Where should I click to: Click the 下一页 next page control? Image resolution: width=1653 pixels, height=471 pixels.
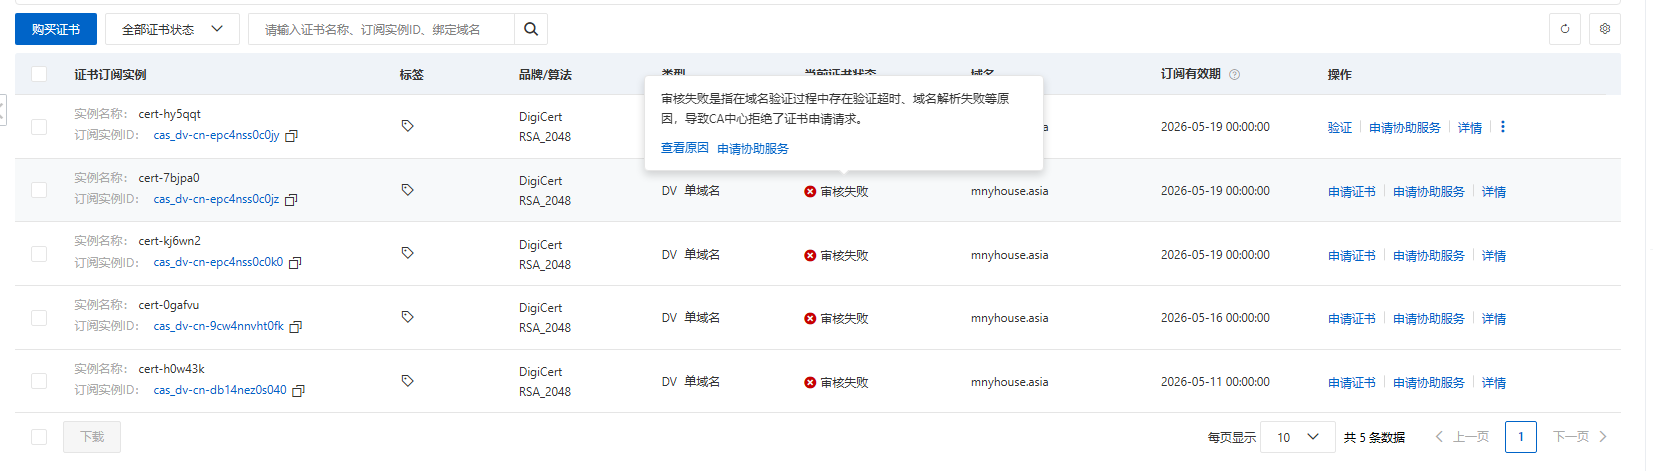point(1580,437)
